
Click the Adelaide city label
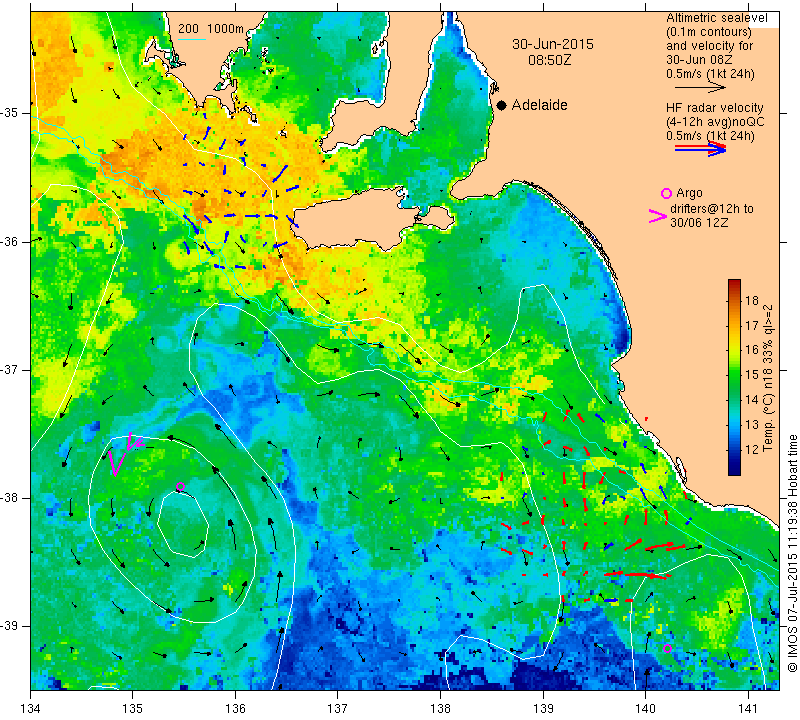coord(539,105)
